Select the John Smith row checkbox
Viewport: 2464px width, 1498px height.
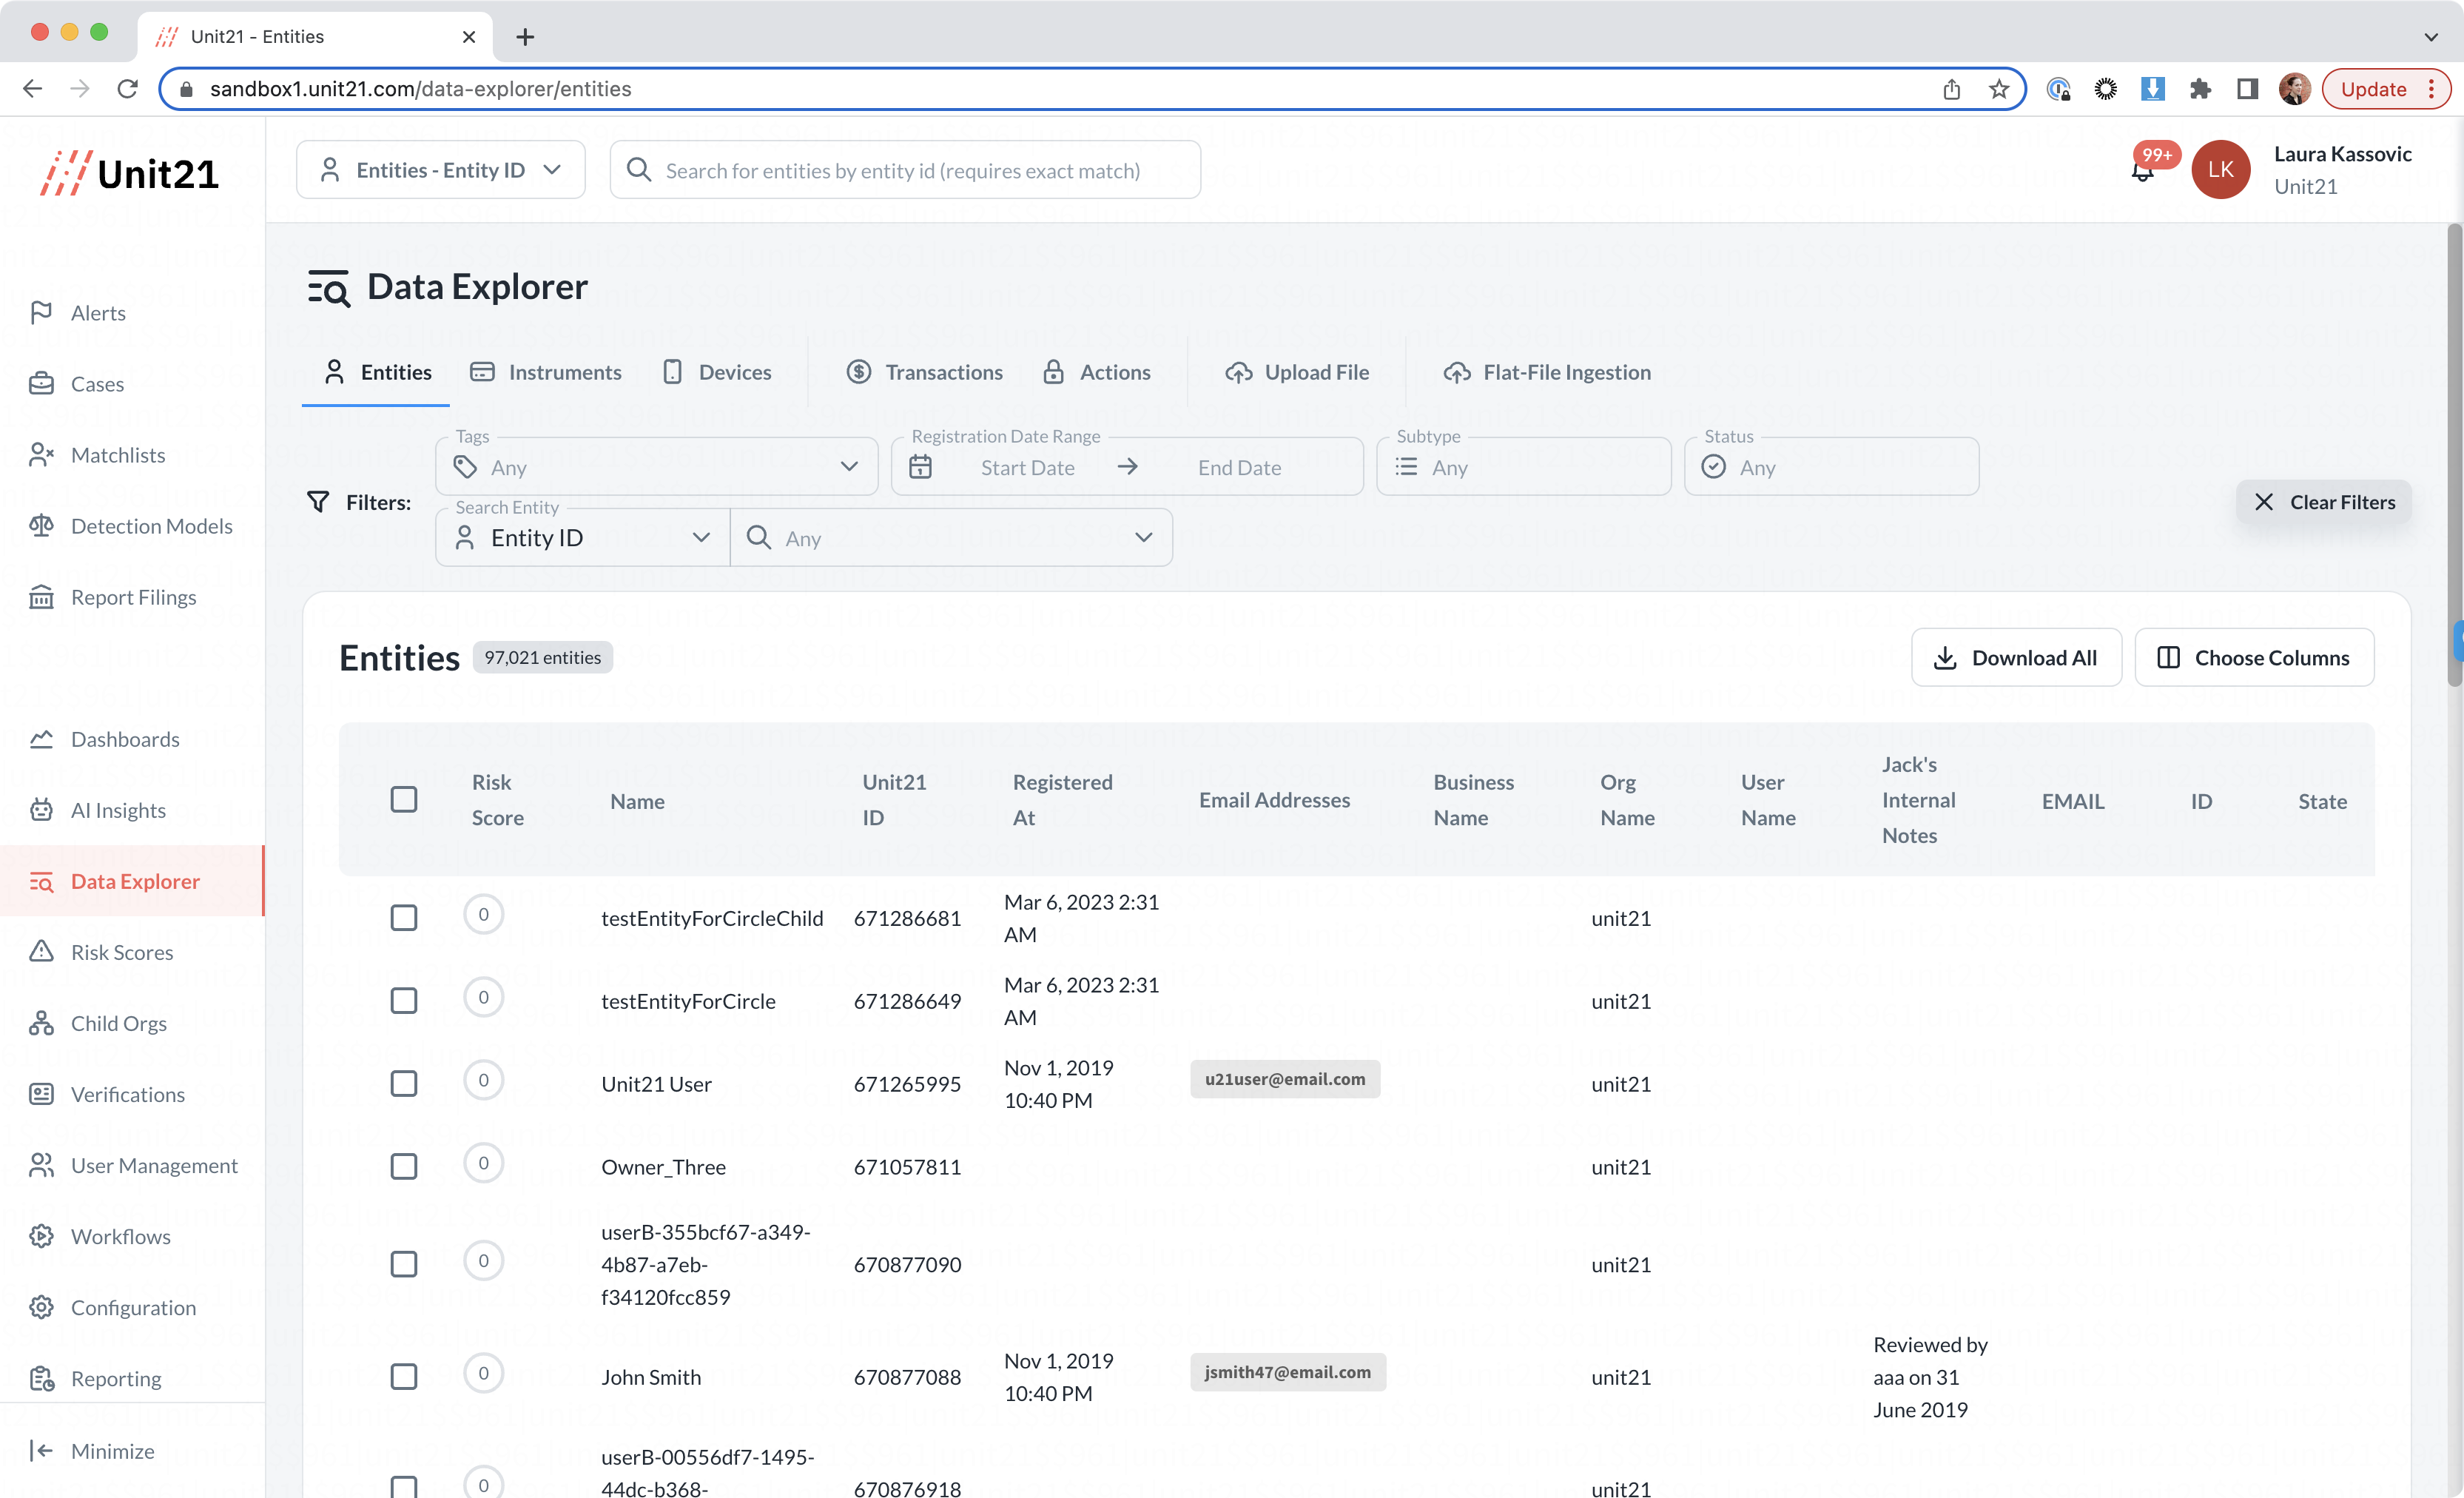click(x=403, y=1377)
